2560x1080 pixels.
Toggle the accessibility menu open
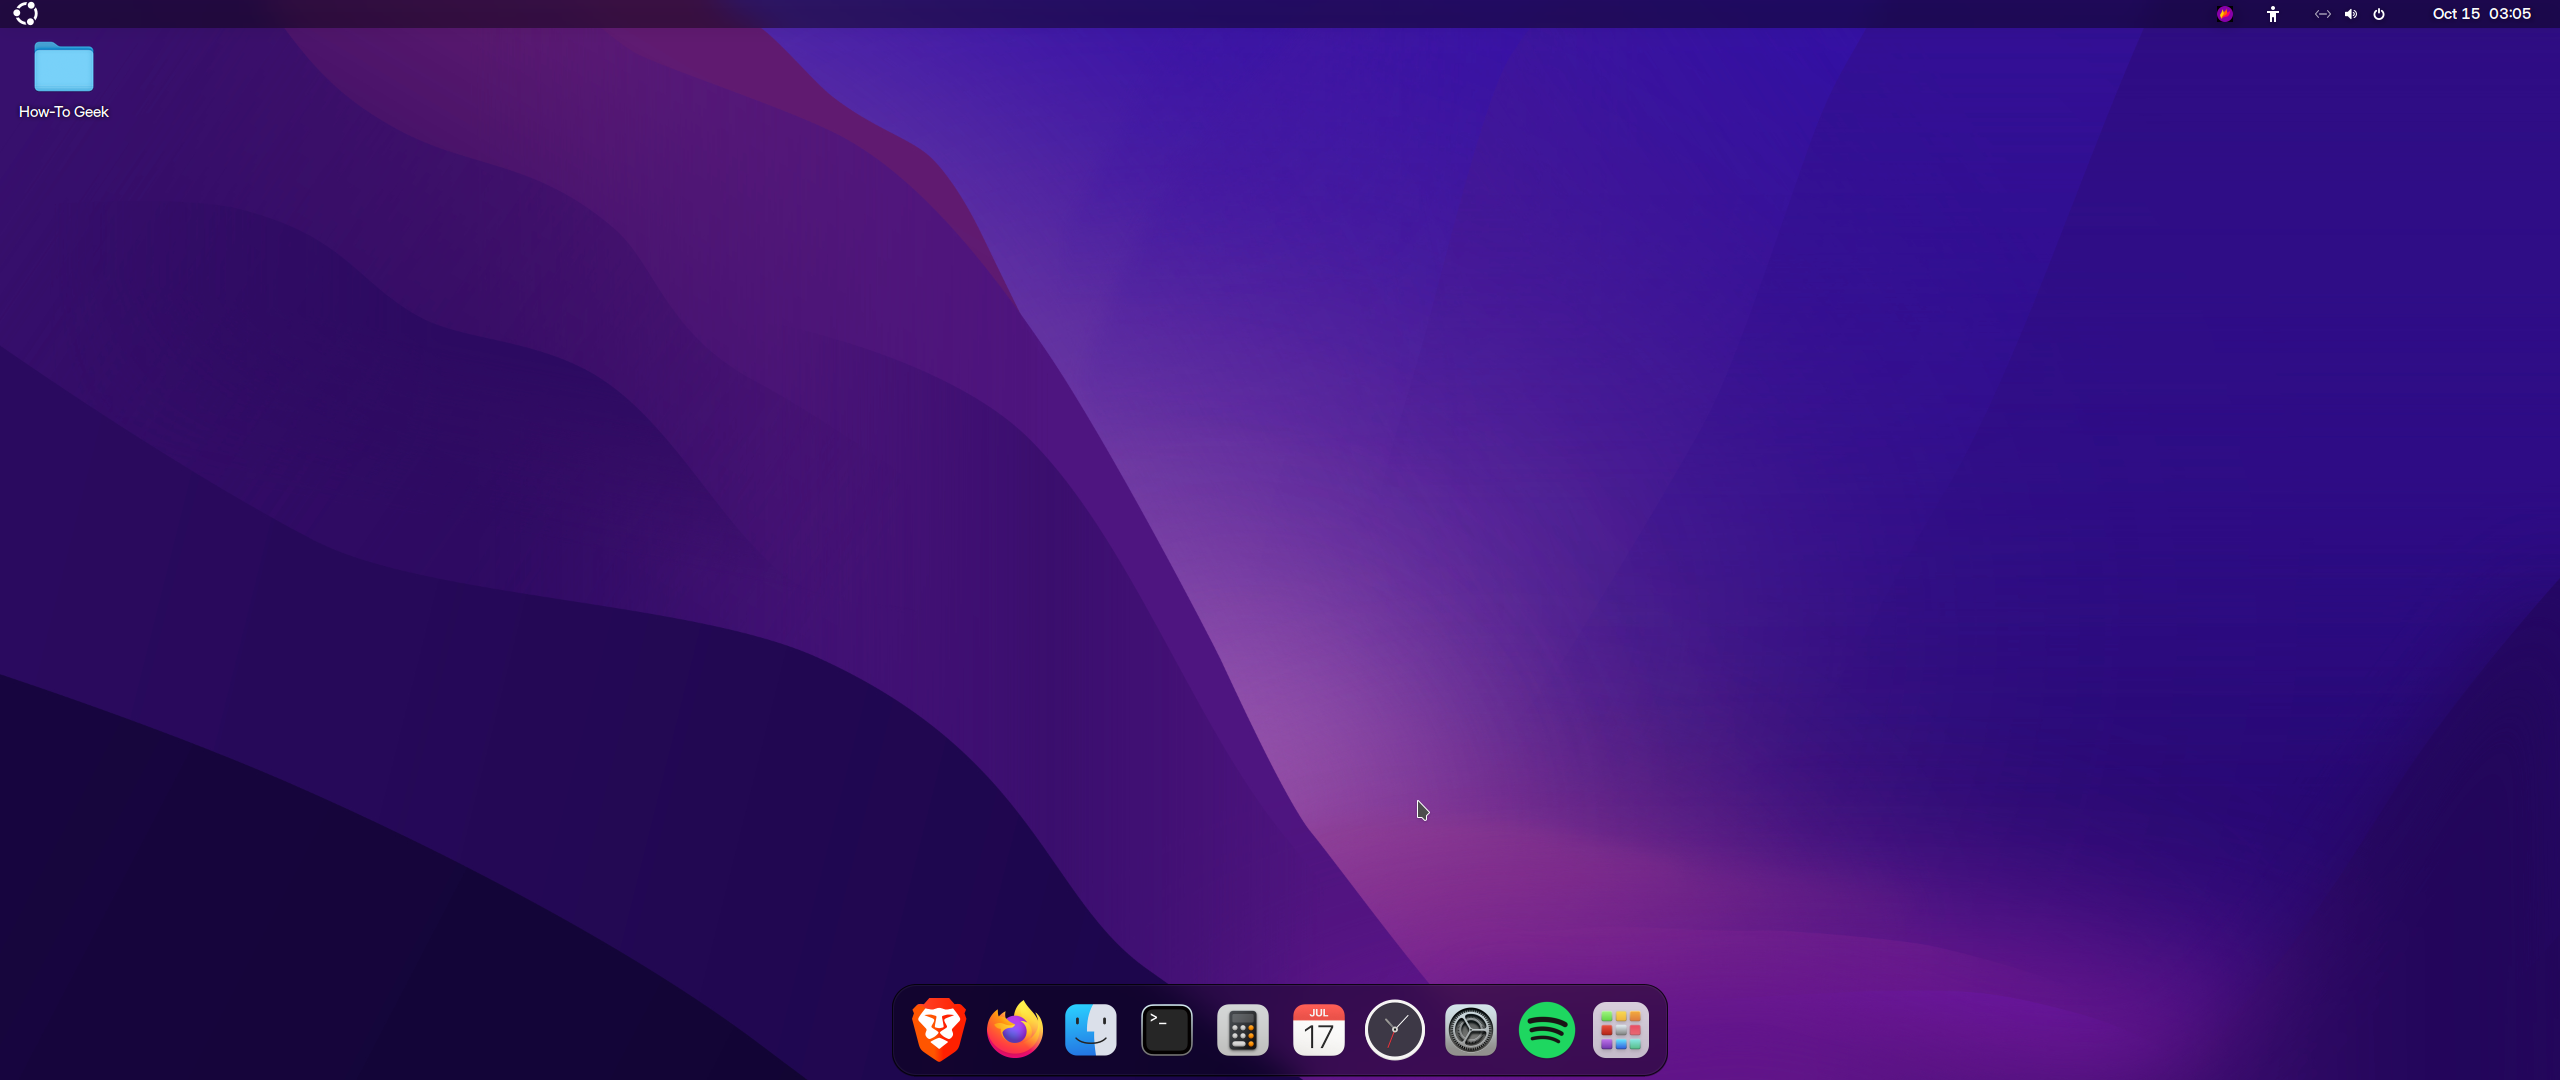(x=2272, y=14)
